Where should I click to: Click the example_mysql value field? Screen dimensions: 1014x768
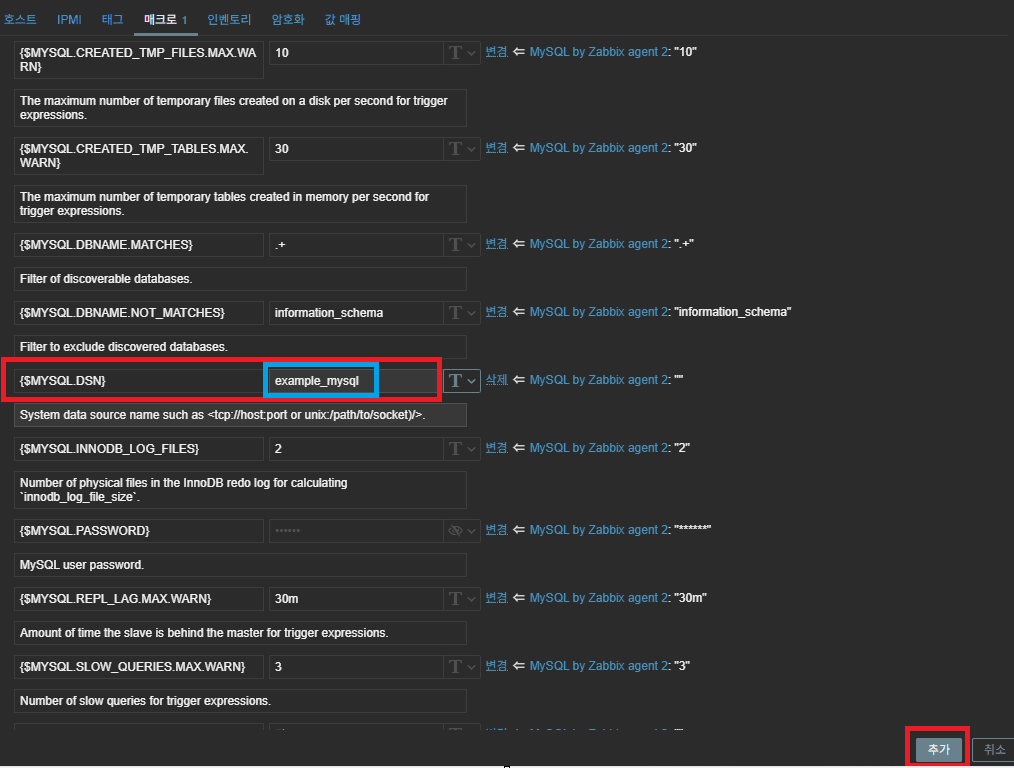point(352,381)
